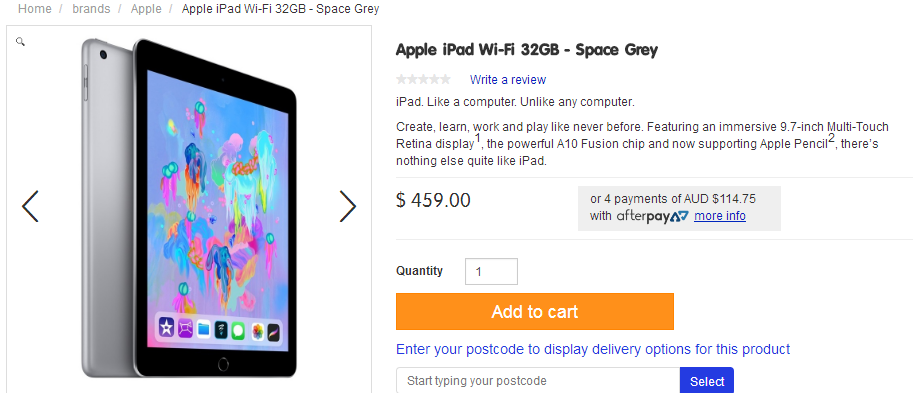This screenshot has height=393, width=913.
Task: Click footnote 1 superscript after Retina display
Action: click(477, 139)
